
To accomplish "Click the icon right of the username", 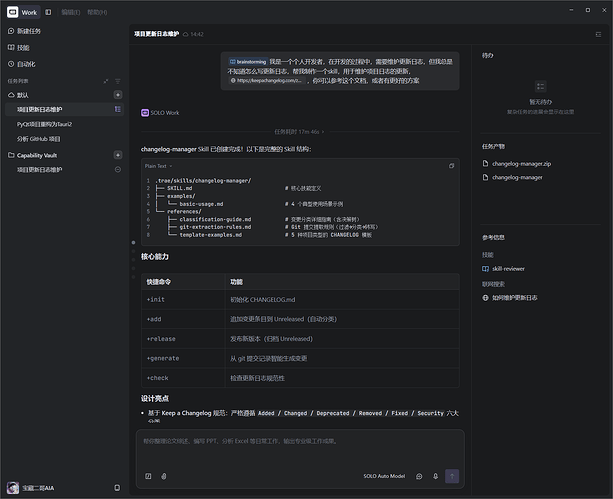I will 117,488.
